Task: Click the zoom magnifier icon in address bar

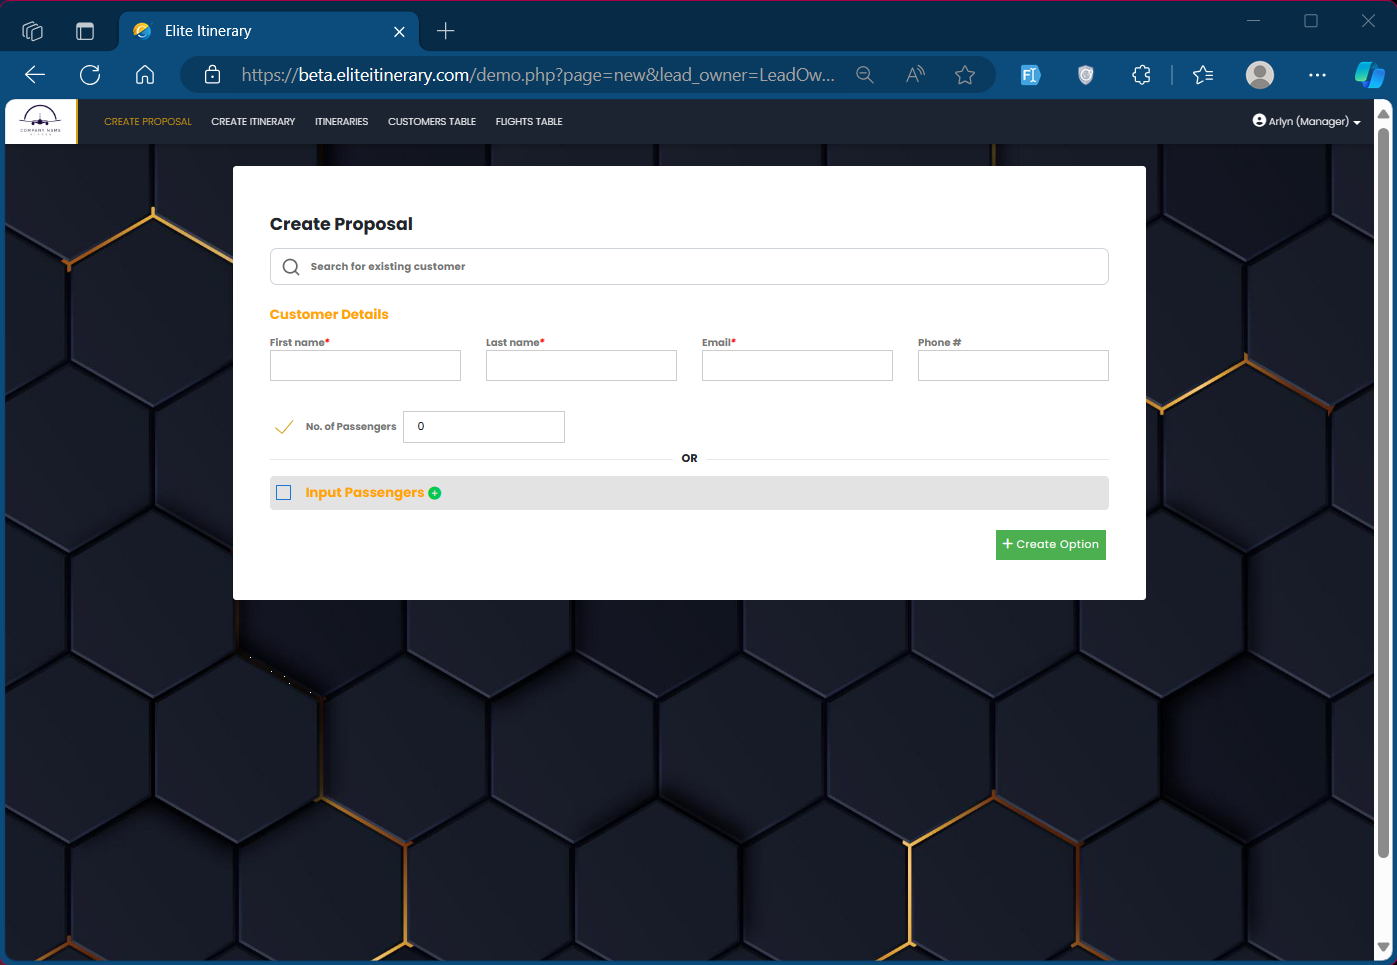Action: tap(865, 75)
